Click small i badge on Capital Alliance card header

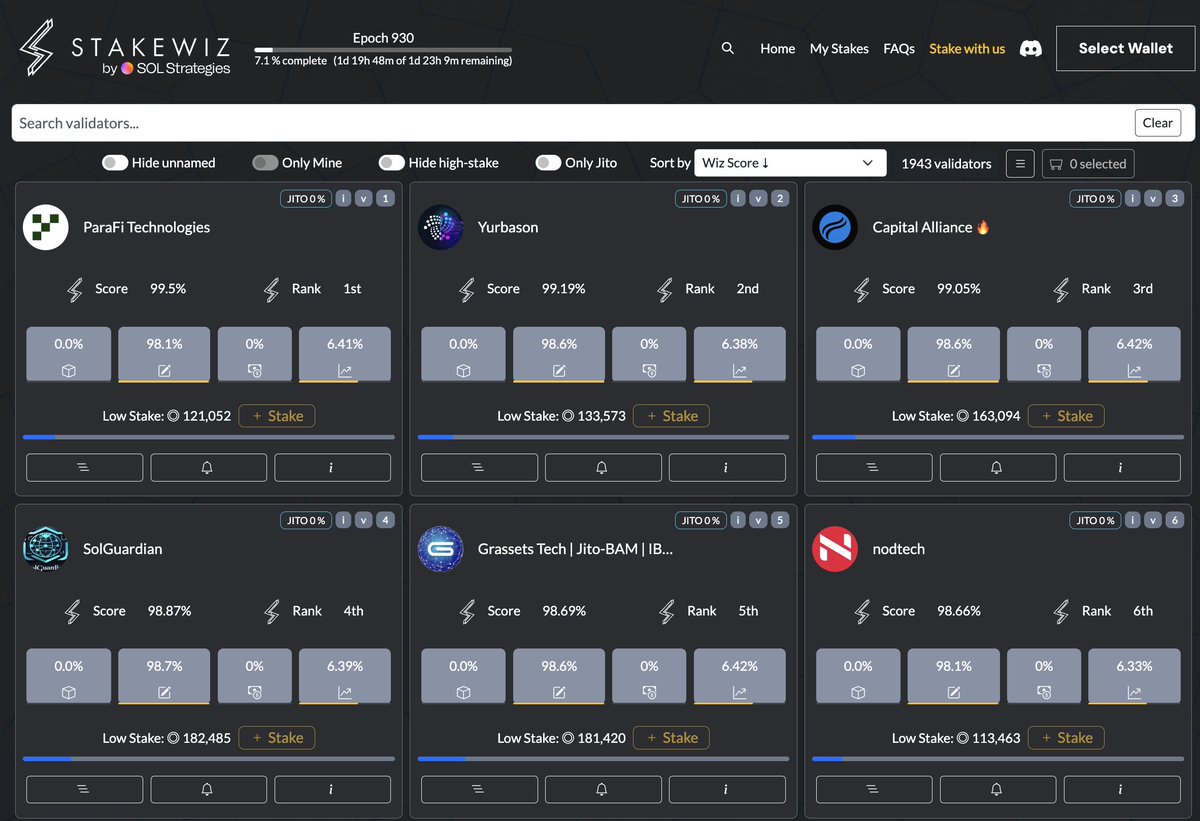1133,199
